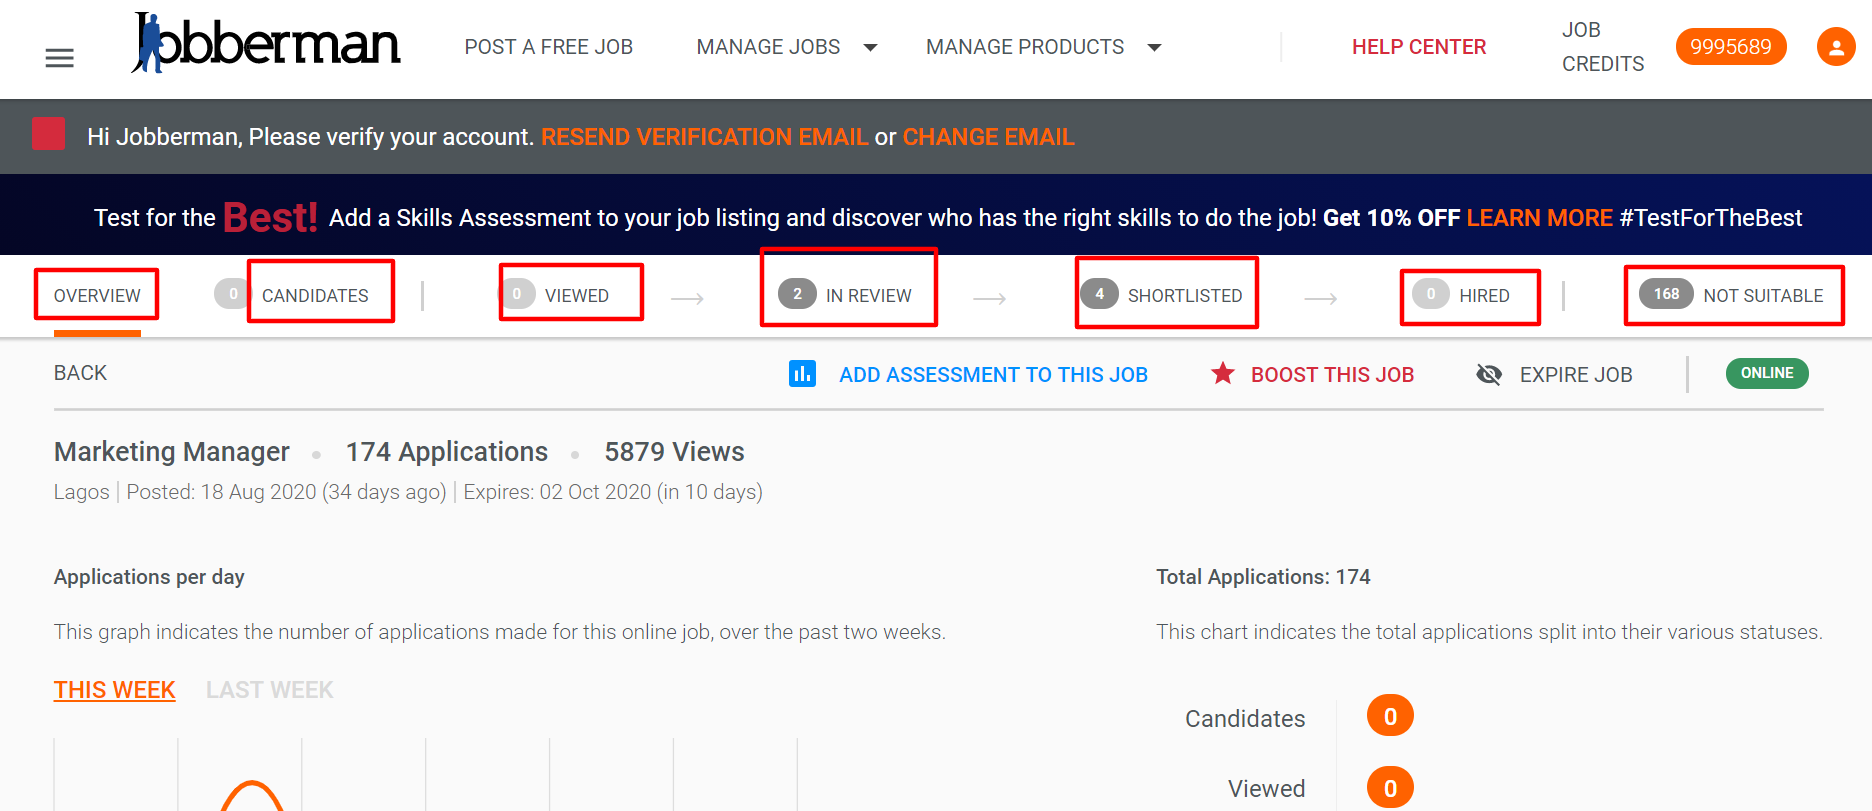Click the orange Viewed count circle
This screenshot has width=1872, height=811.
[1390, 788]
